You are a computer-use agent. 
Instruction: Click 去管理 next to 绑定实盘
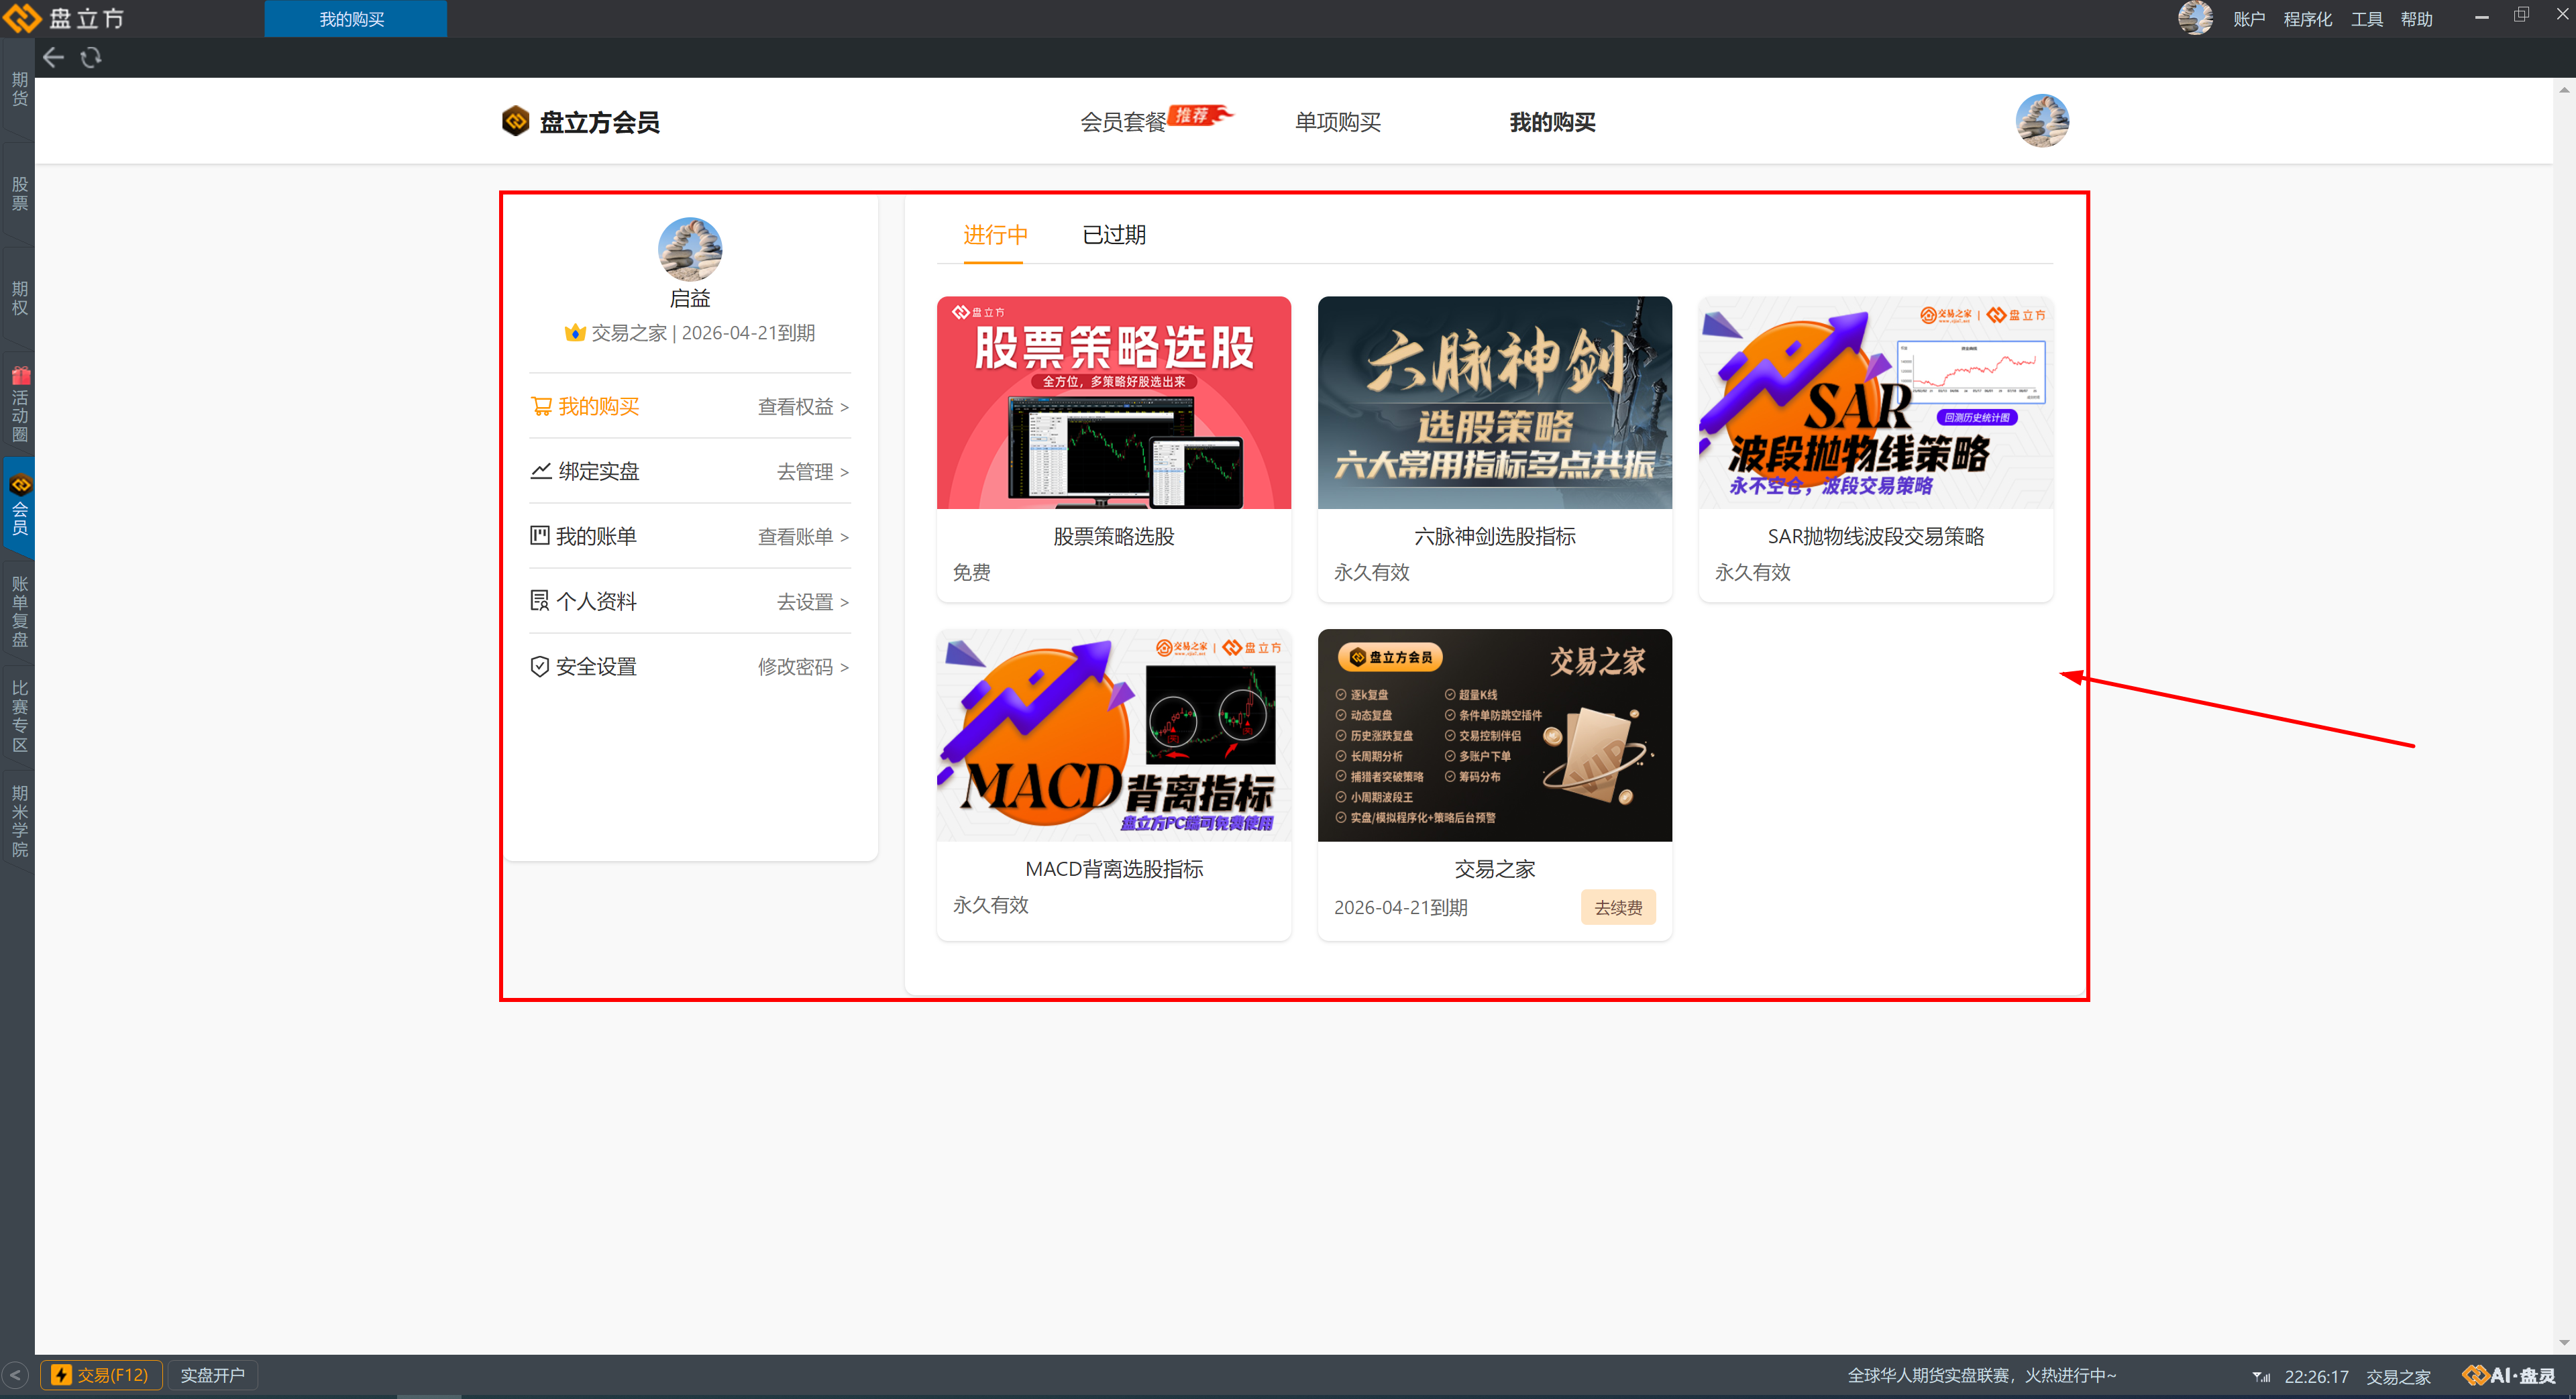pyautogui.click(x=813, y=472)
